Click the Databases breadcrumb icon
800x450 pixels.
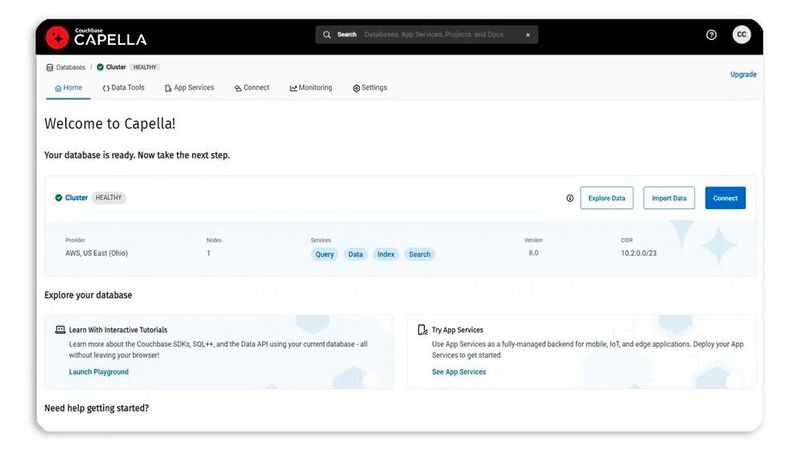(49, 67)
